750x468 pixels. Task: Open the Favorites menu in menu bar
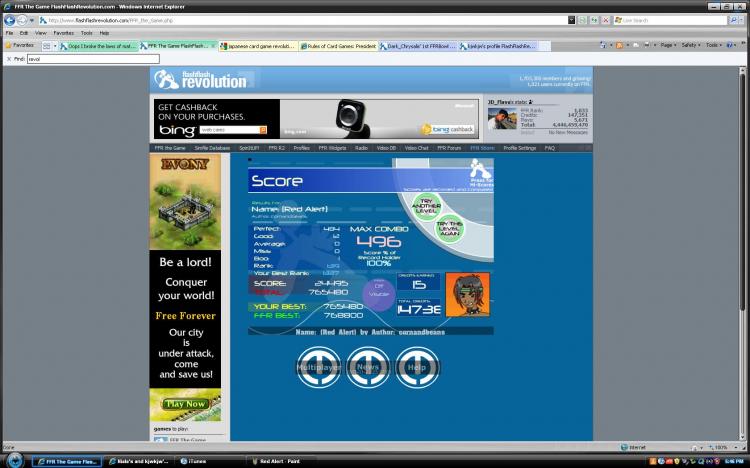pyautogui.click(x=64, y=33)
